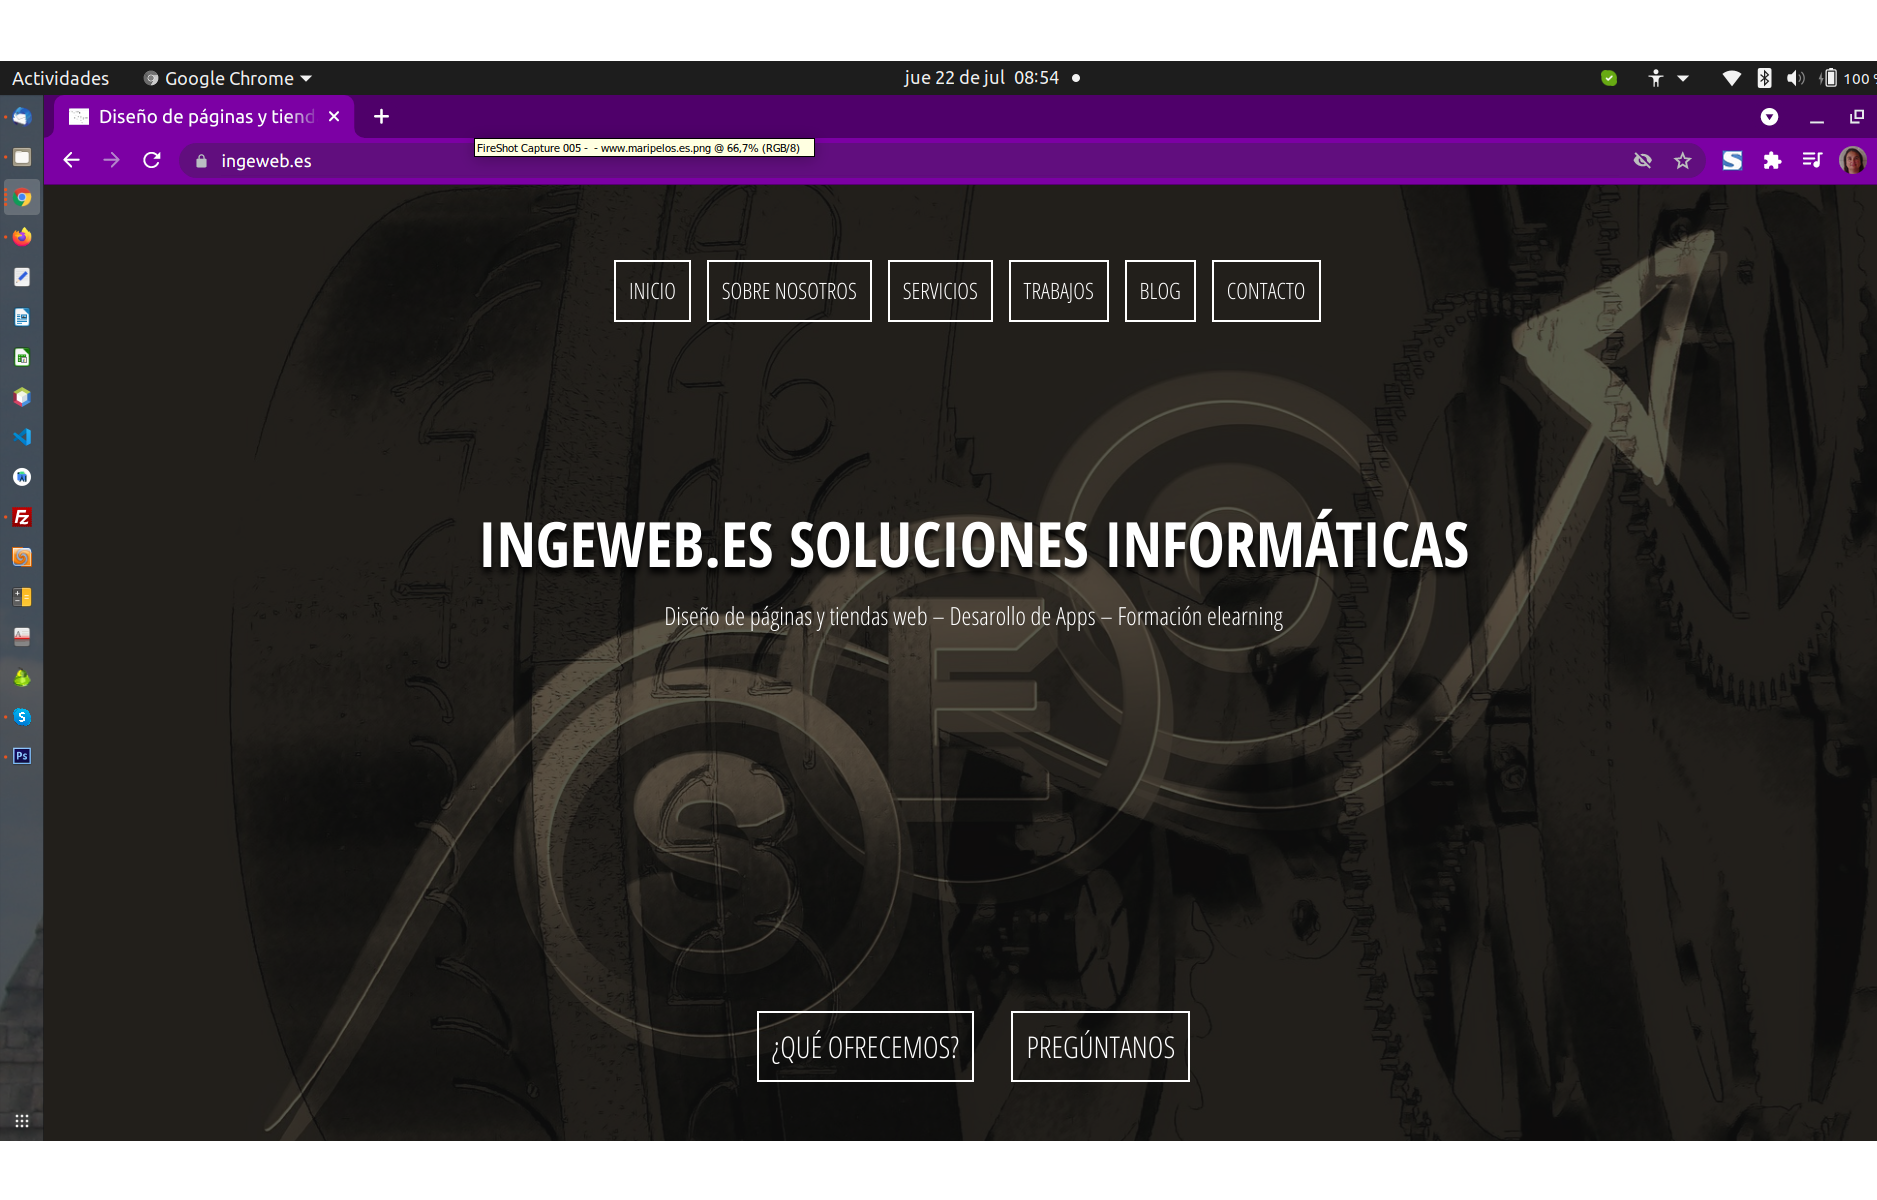Open the Skype dock icon

[x=22, y=717]
